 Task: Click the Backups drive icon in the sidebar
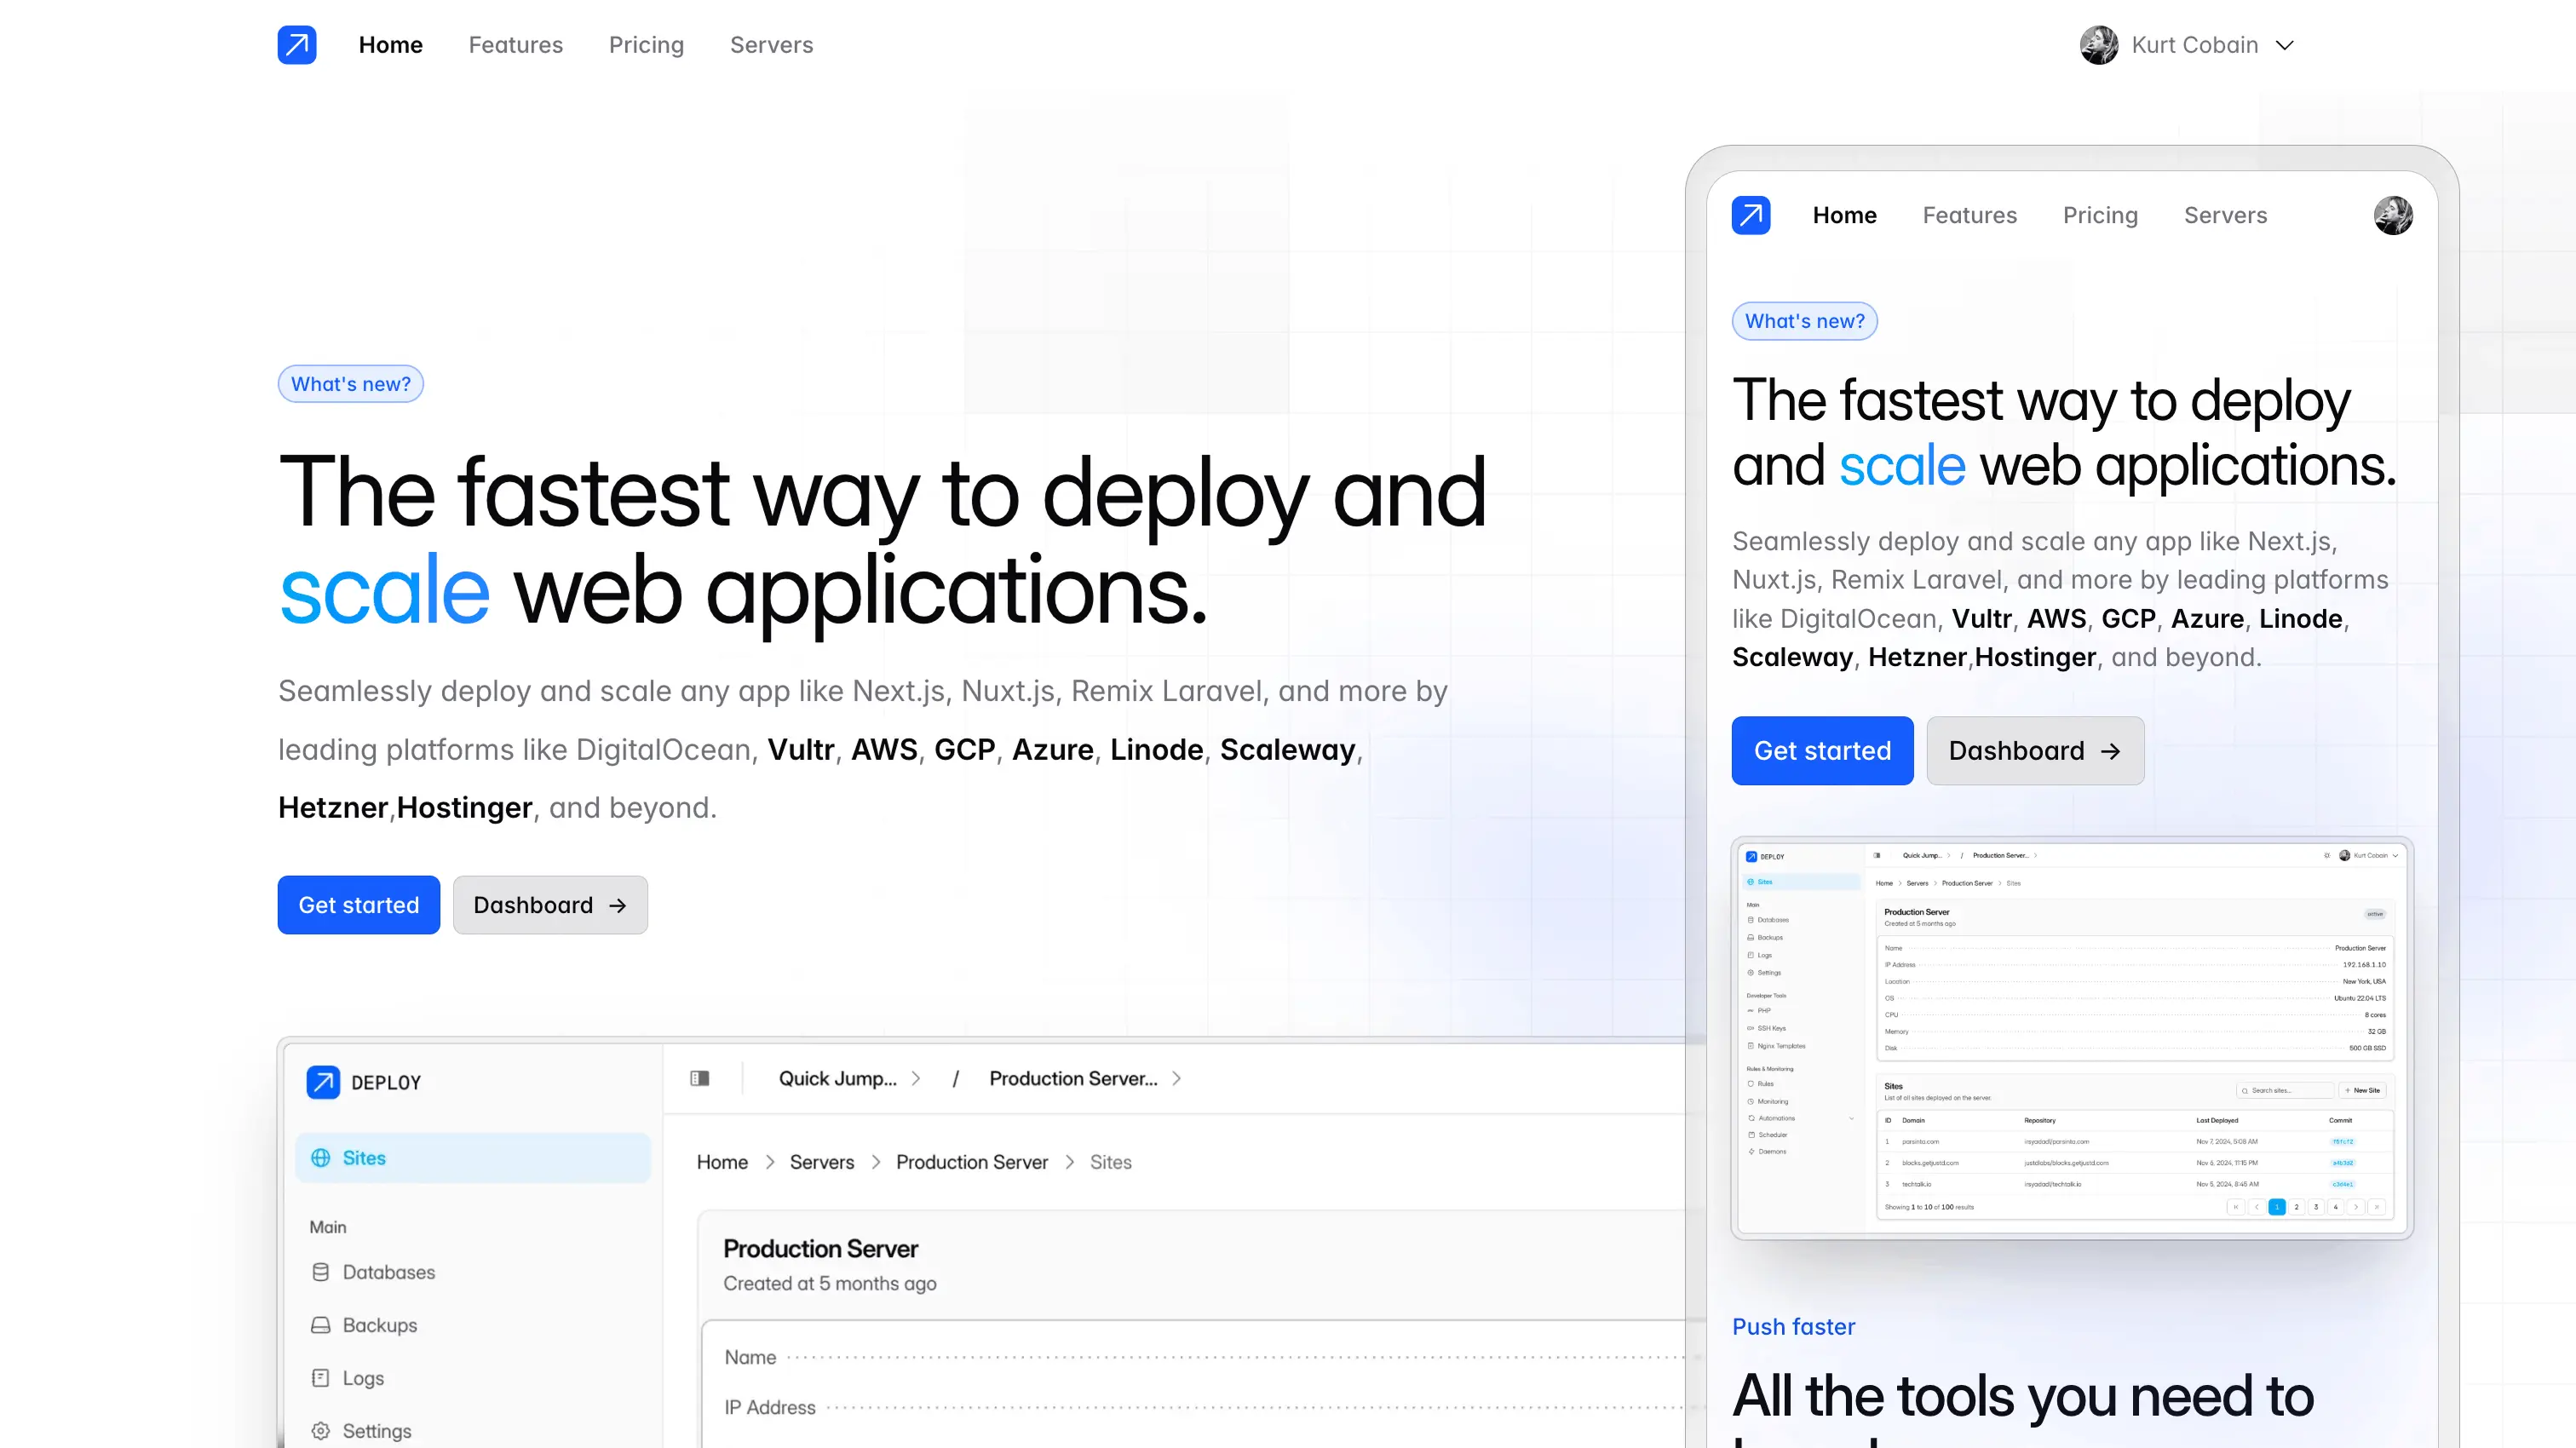[x=320, y=1325]
